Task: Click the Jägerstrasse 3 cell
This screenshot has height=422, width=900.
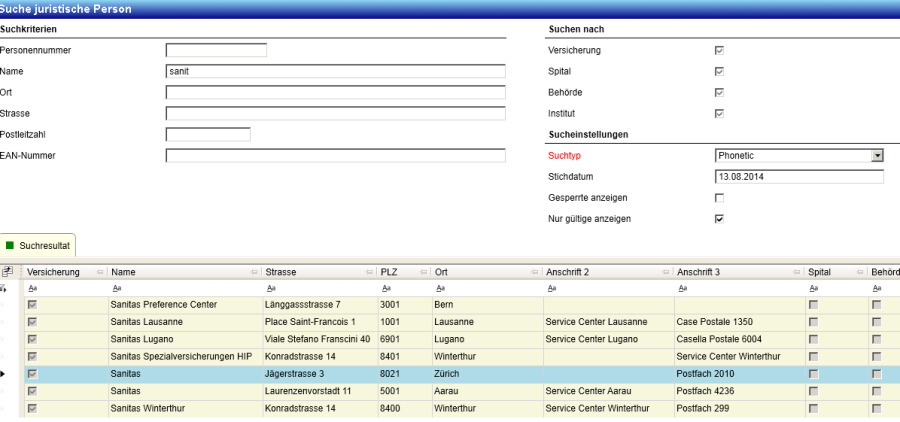Action: (320, 374)
